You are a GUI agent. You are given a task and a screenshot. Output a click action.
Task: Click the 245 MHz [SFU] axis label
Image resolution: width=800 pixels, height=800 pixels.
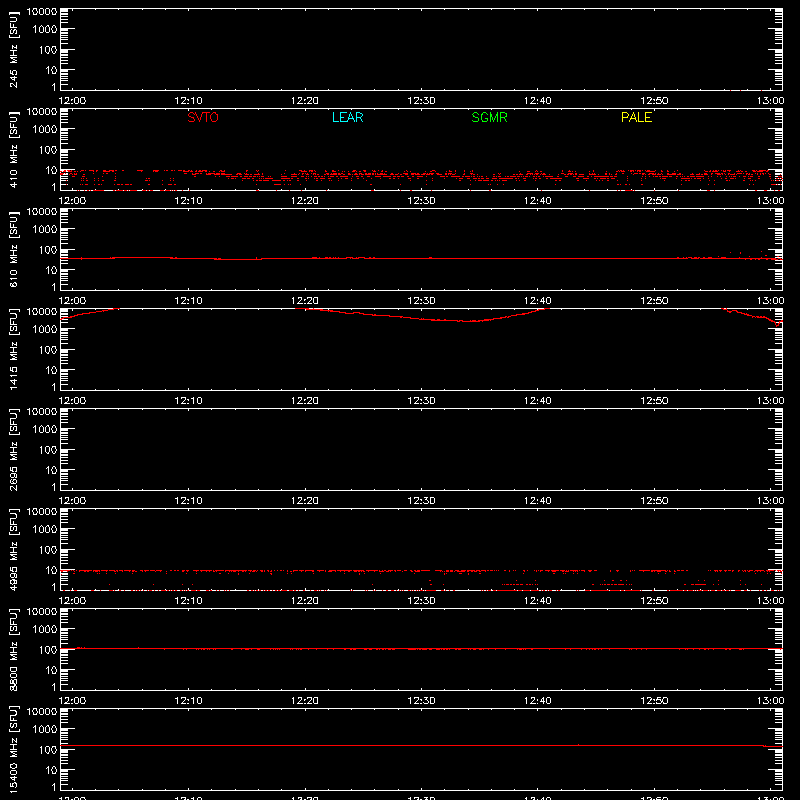click(x=13, y=49)
